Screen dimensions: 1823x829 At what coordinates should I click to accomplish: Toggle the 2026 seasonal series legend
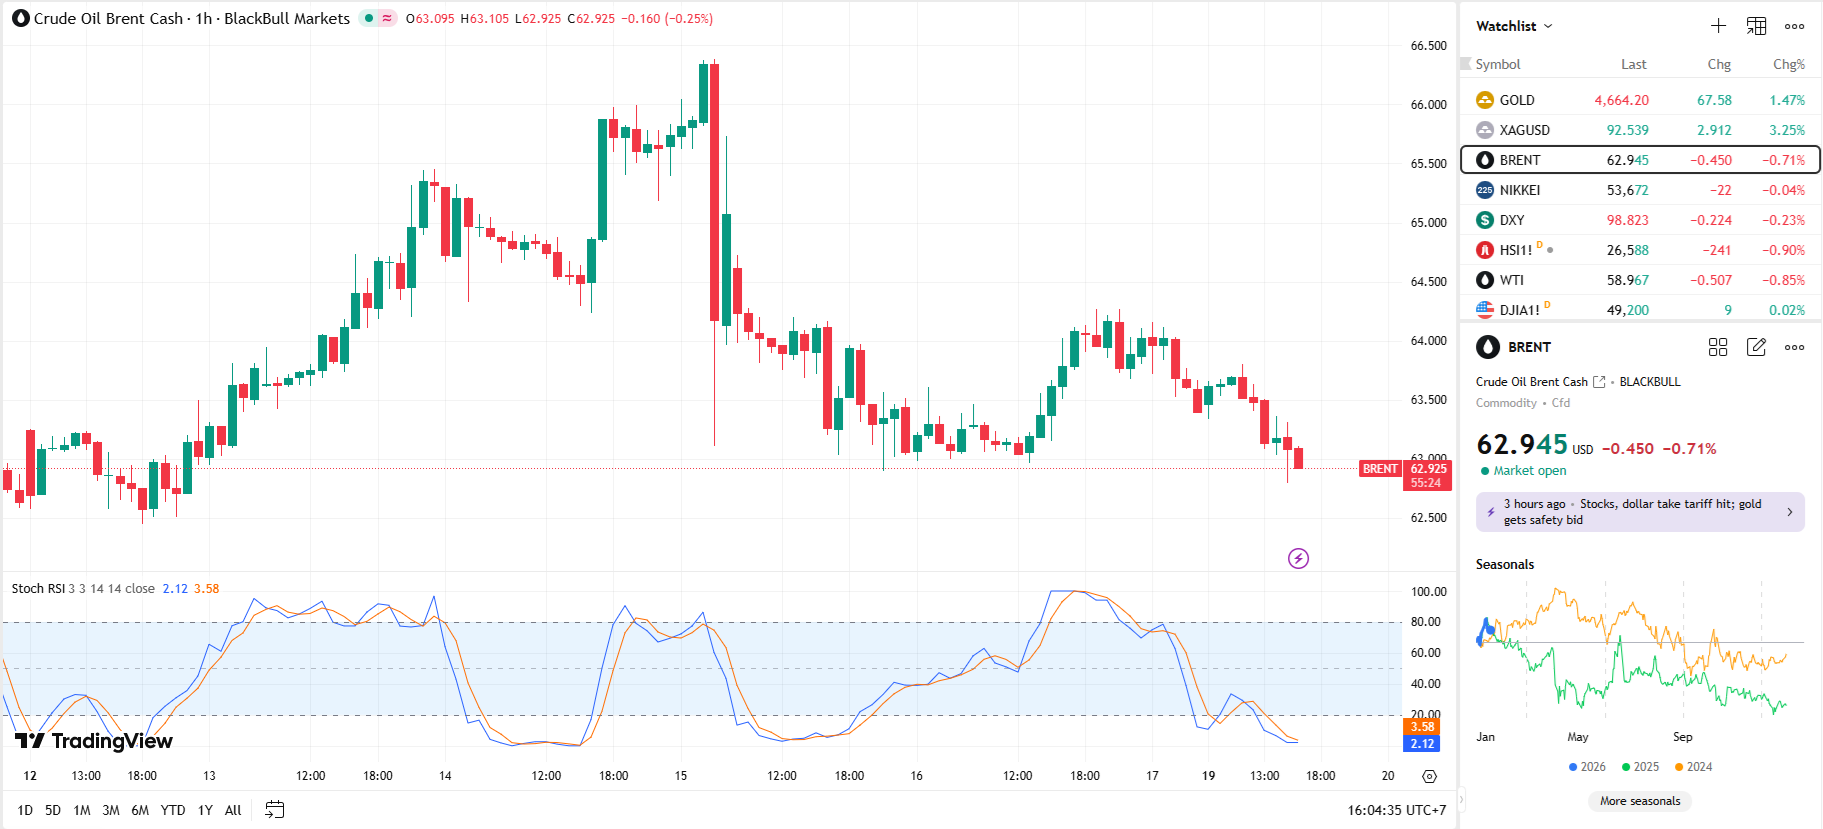point(1587,767)
